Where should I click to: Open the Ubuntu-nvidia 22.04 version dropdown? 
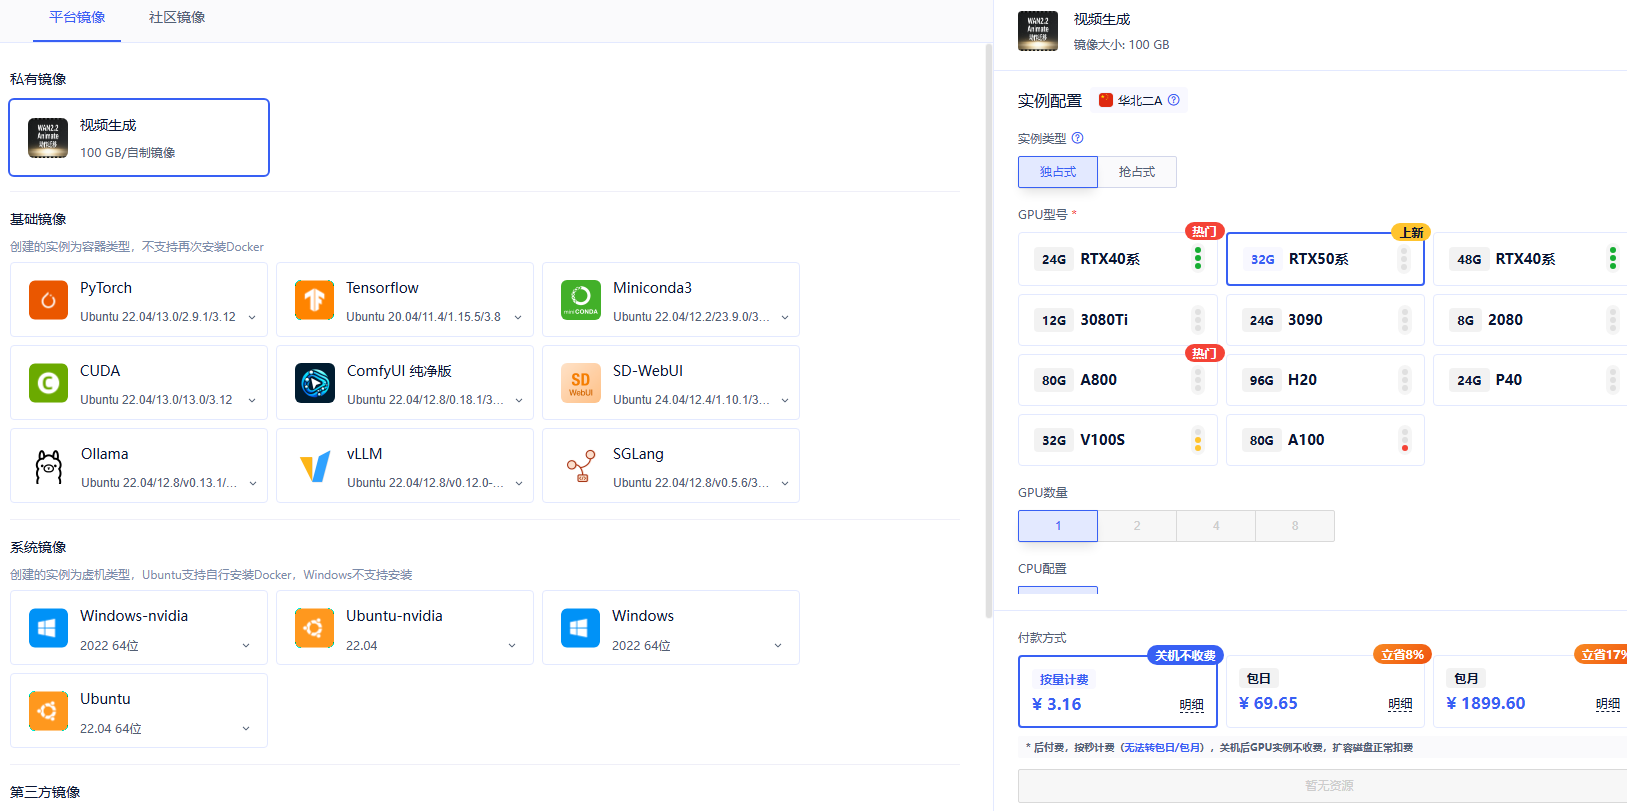(x=512, y=646)
